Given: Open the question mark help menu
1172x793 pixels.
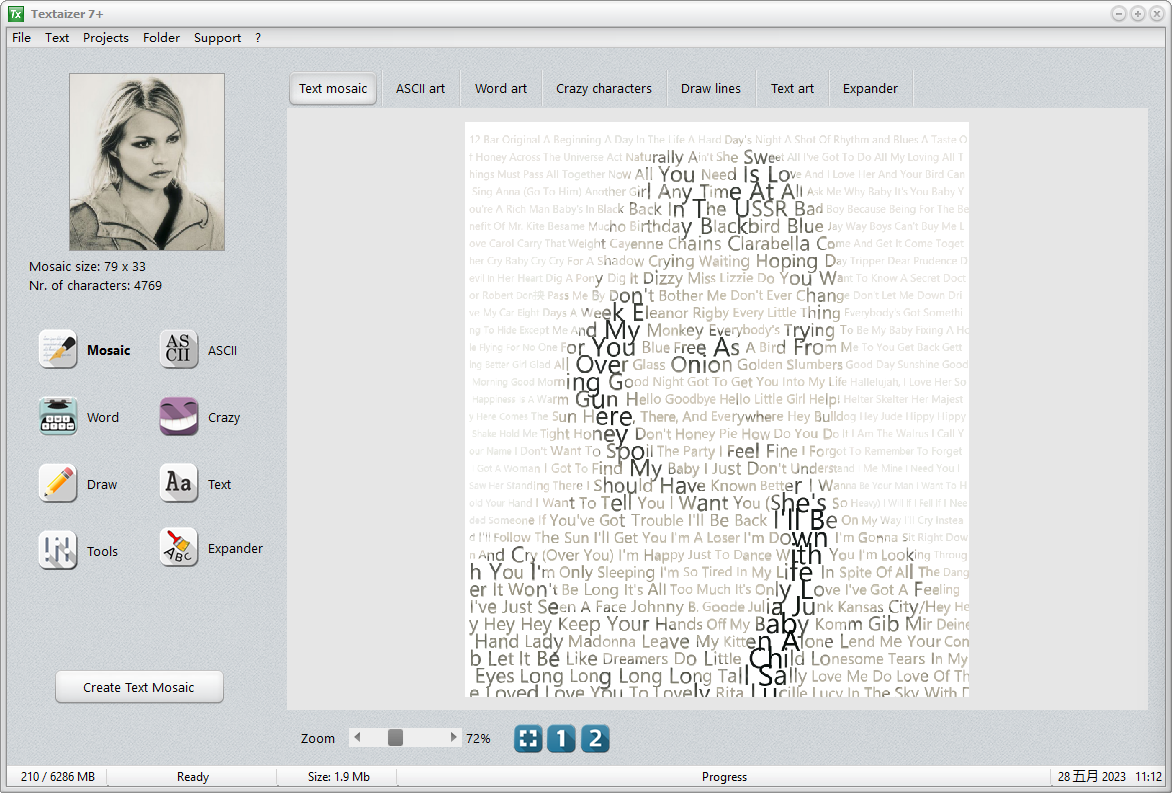Looking at the screenshot, I should pyautogui.click(x=258, y=37).
